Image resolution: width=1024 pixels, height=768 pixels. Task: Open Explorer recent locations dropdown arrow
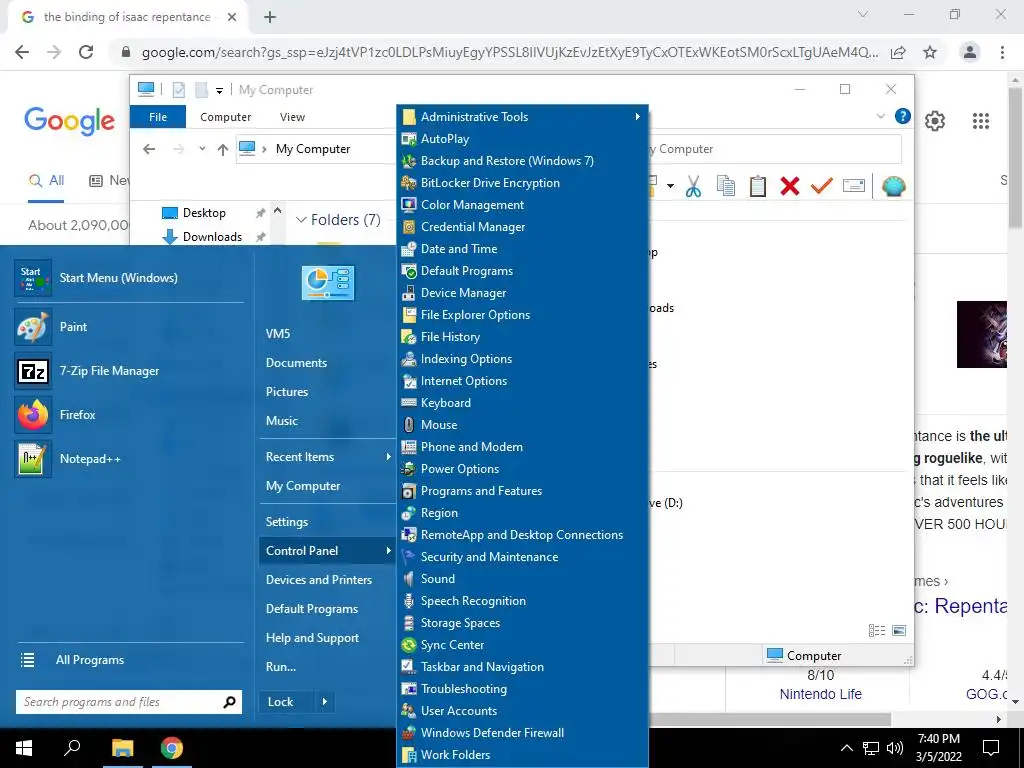(202, 149)
